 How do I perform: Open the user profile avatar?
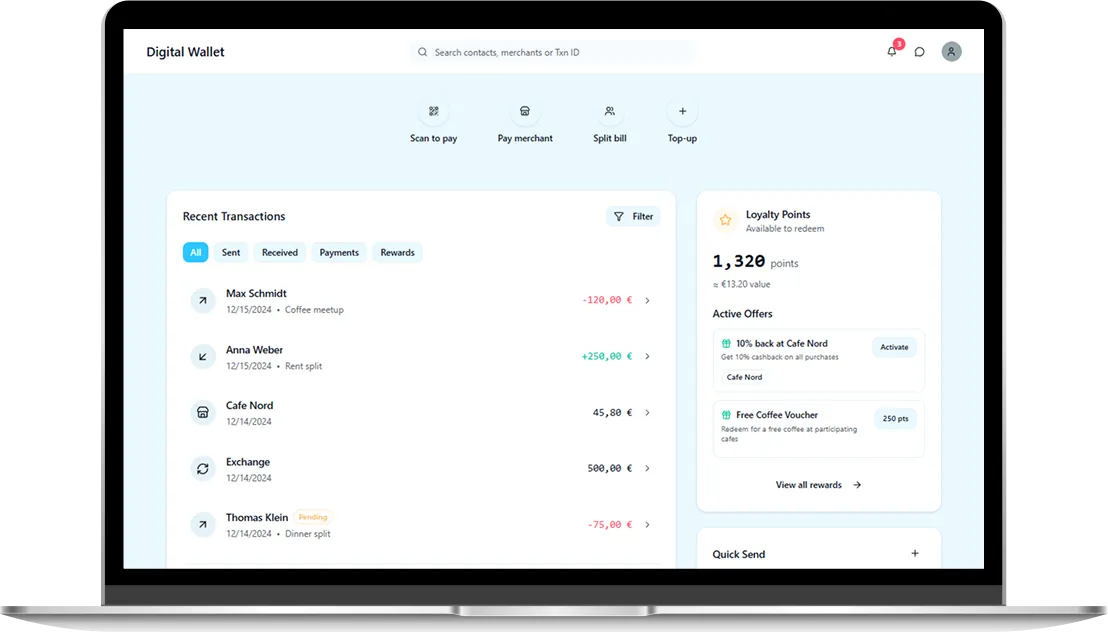(951, 52)
